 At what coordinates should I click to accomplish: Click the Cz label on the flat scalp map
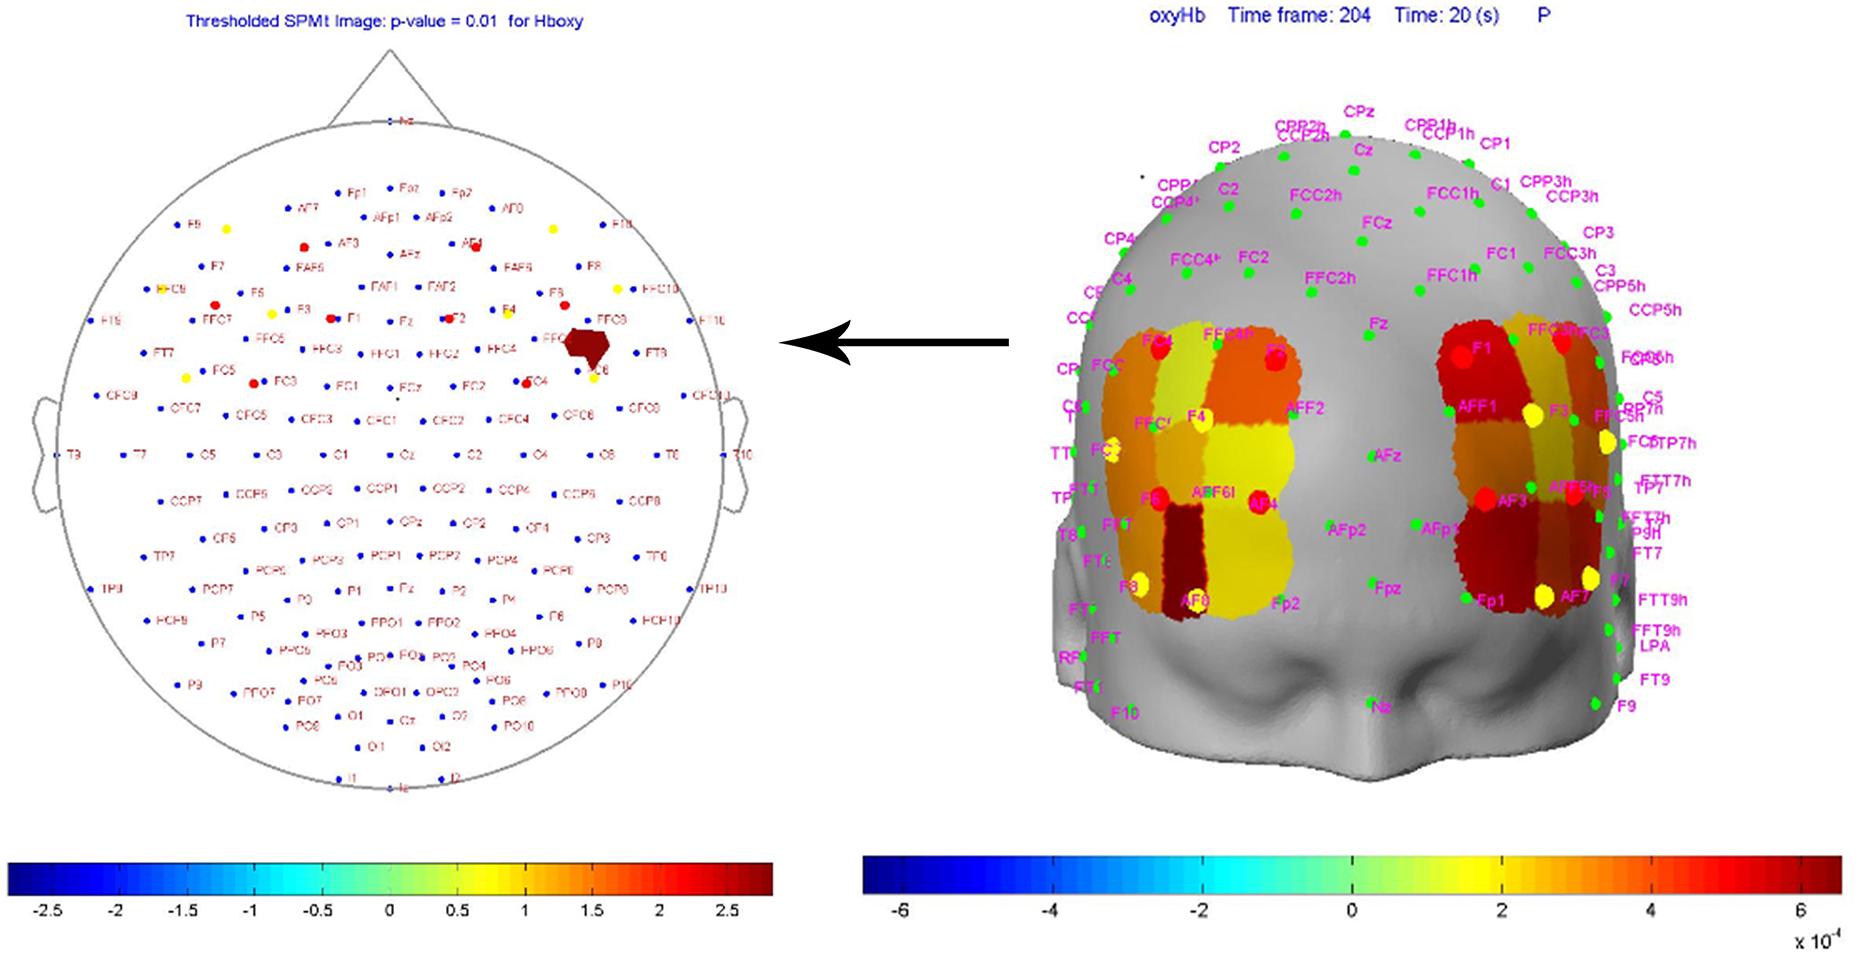tap(407, 455)
